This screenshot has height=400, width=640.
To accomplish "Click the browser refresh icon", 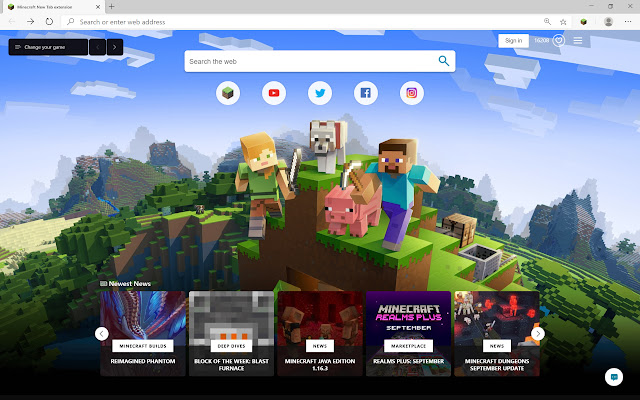I will [x=49, y=21].
